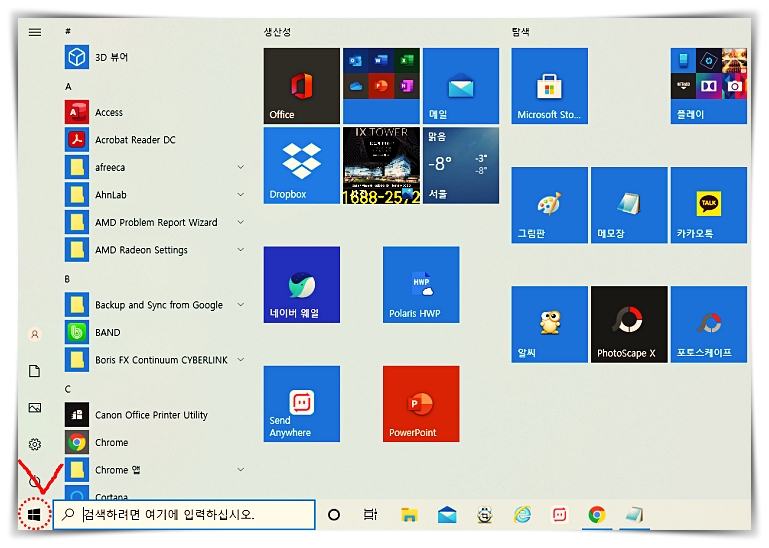769x548 pixels.
Task: Open the Microsoft Store tile
Action: [549, 86]
